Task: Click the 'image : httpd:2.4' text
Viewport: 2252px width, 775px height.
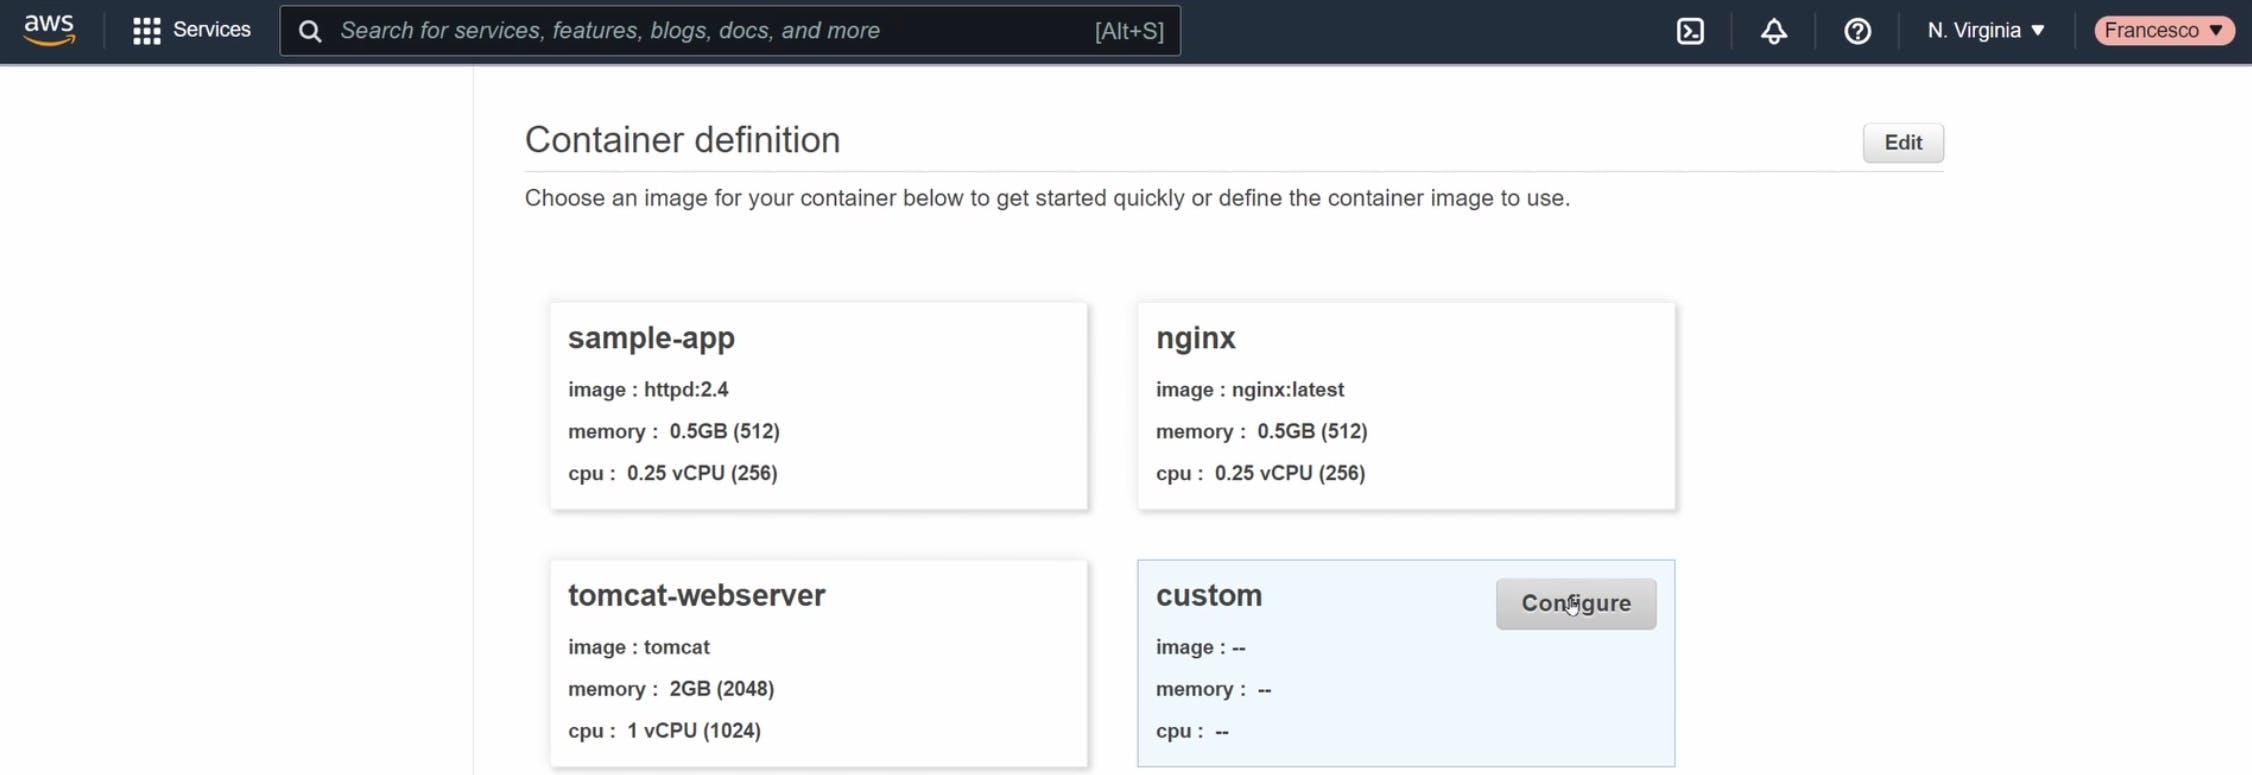Action: (x=648, y=390)
